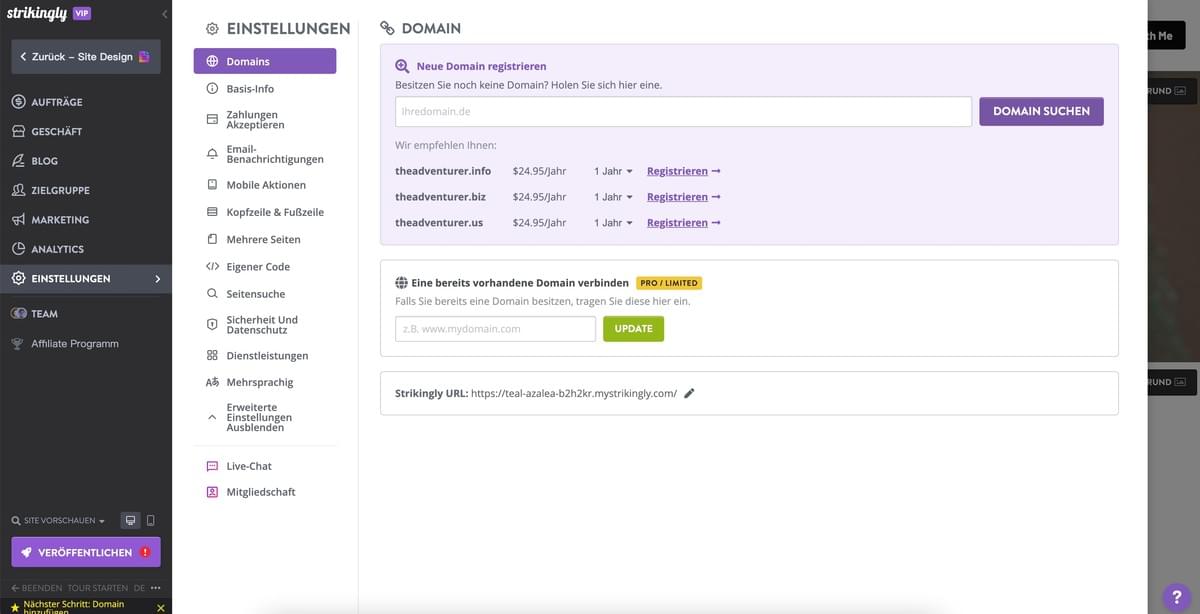Switch to mobile preview icon
The image size is (1200, 614).
click(x=151, y=521)
